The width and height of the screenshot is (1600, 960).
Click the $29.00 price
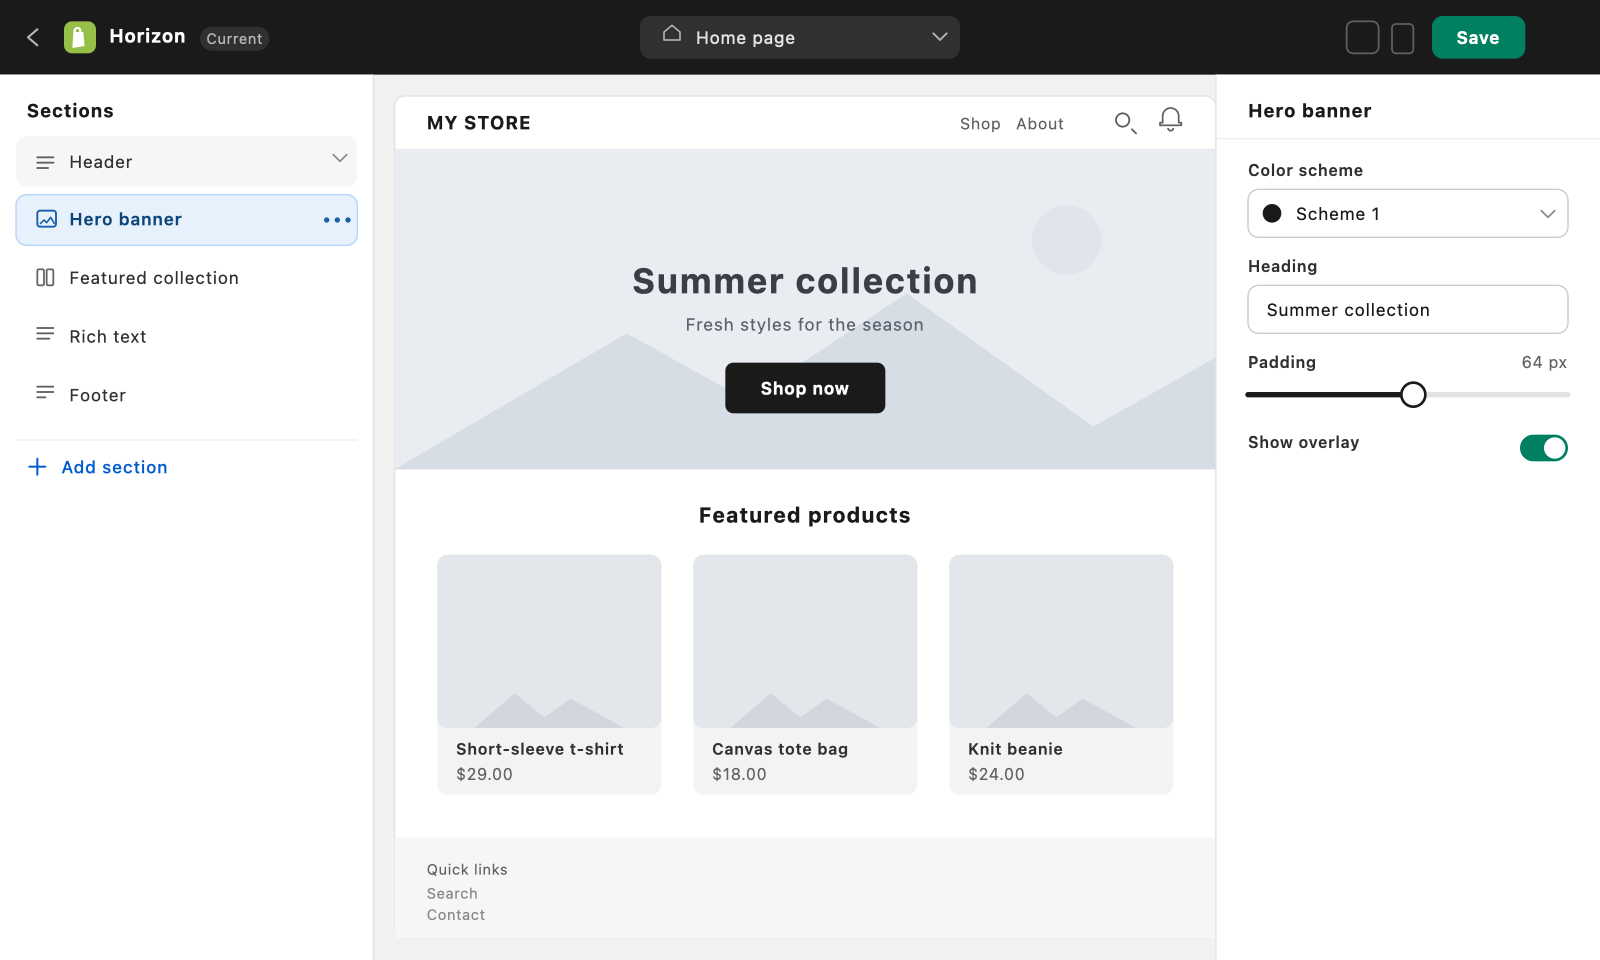point(484,774)
